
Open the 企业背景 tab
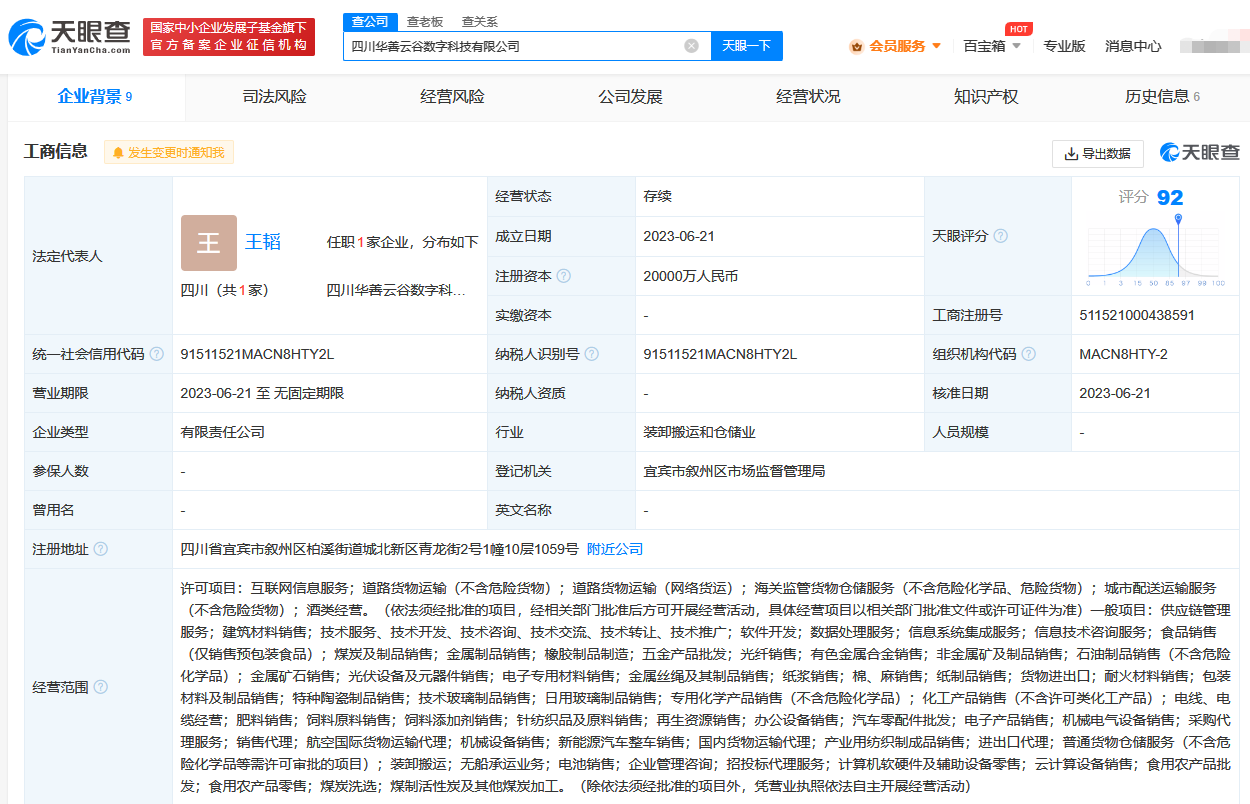click(x=96, y=97)
